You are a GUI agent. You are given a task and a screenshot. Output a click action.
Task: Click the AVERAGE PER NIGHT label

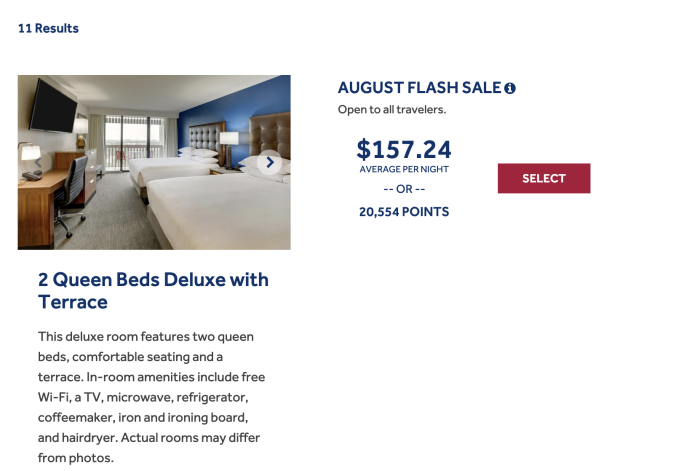coord(404,169)
